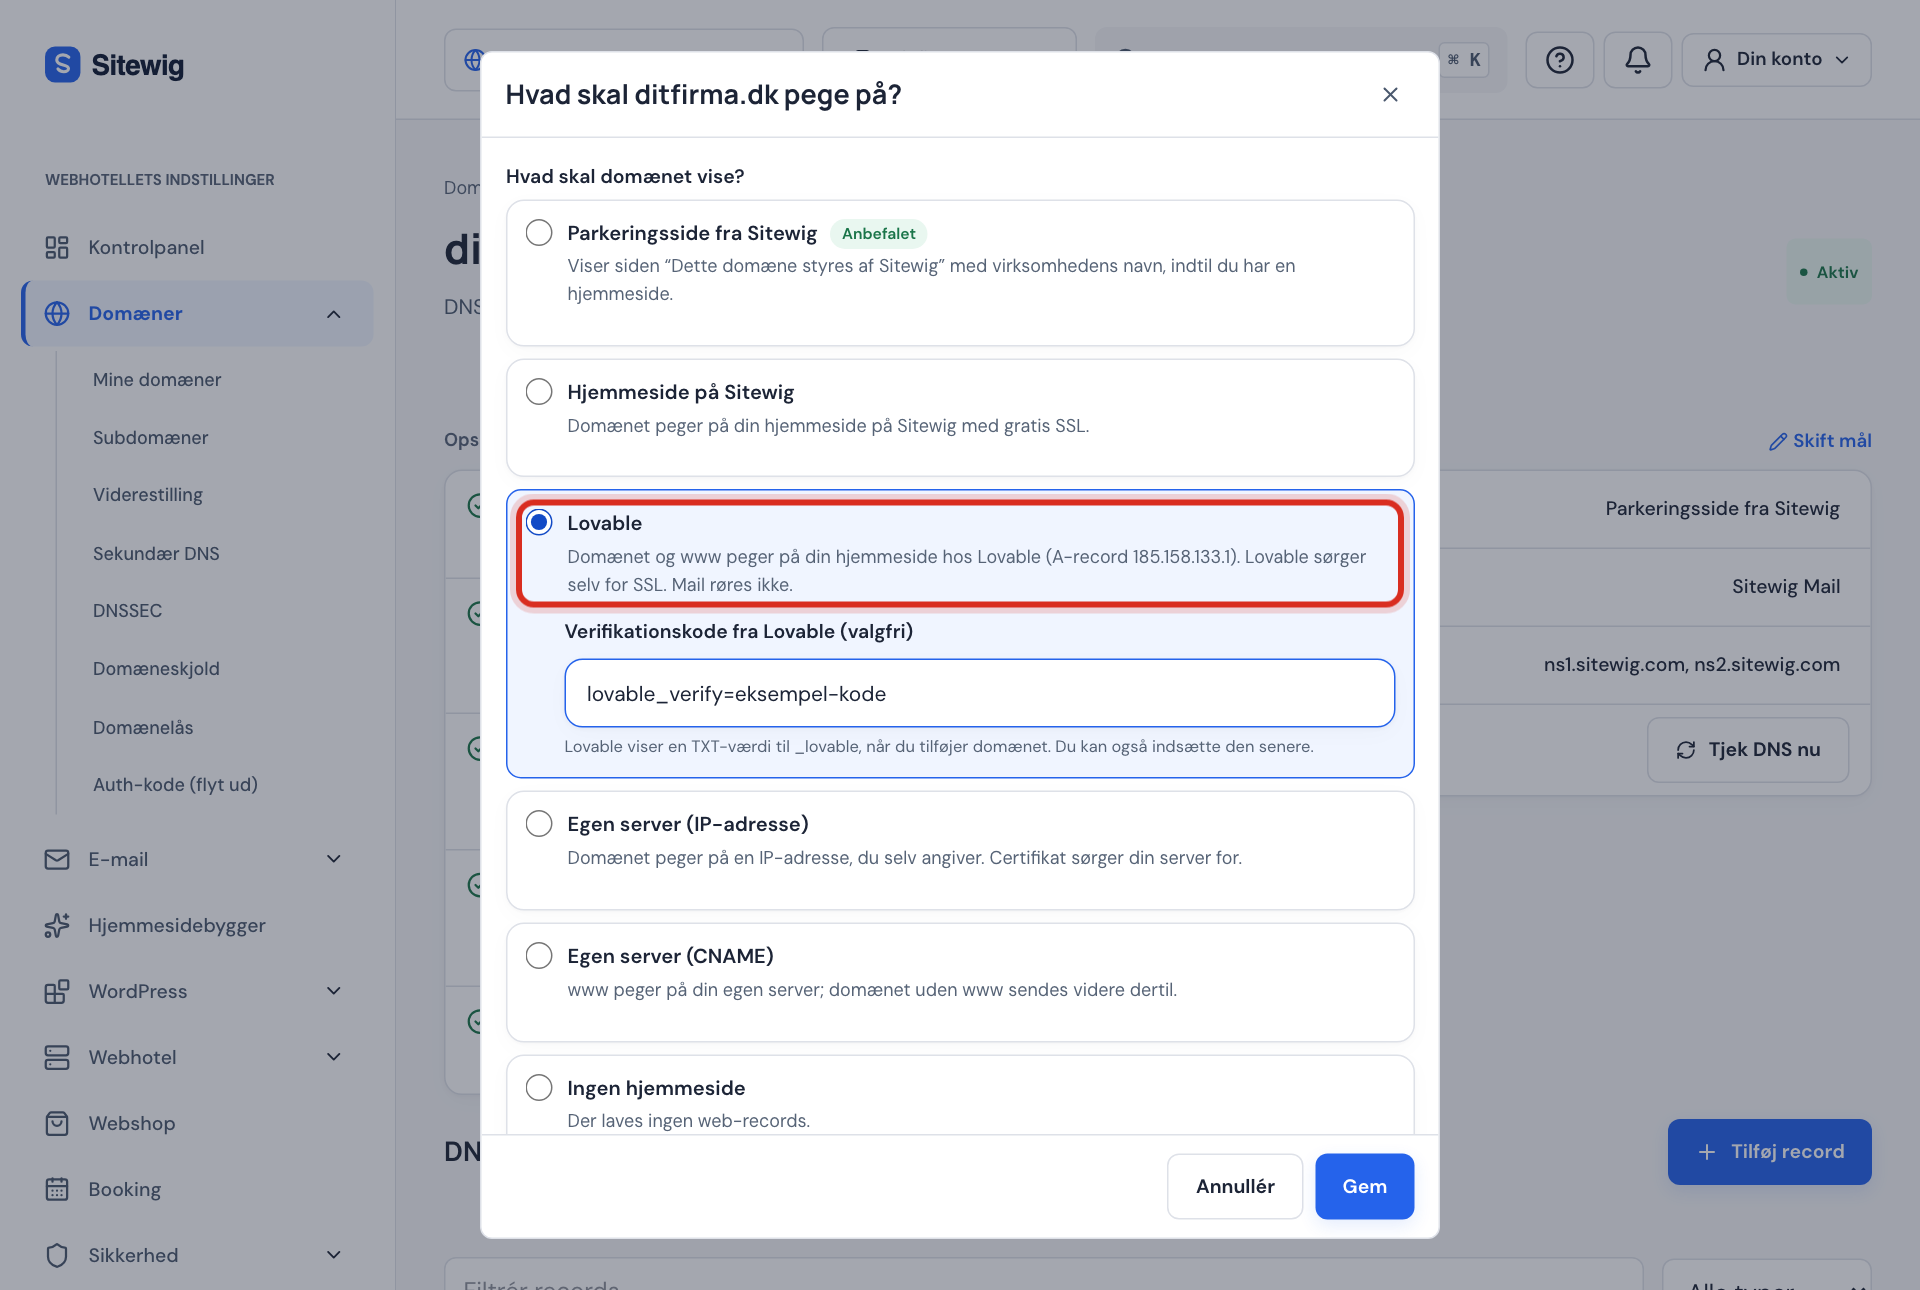
Task: Expand the WordPress menu chevron
Action: pos(334,991)
